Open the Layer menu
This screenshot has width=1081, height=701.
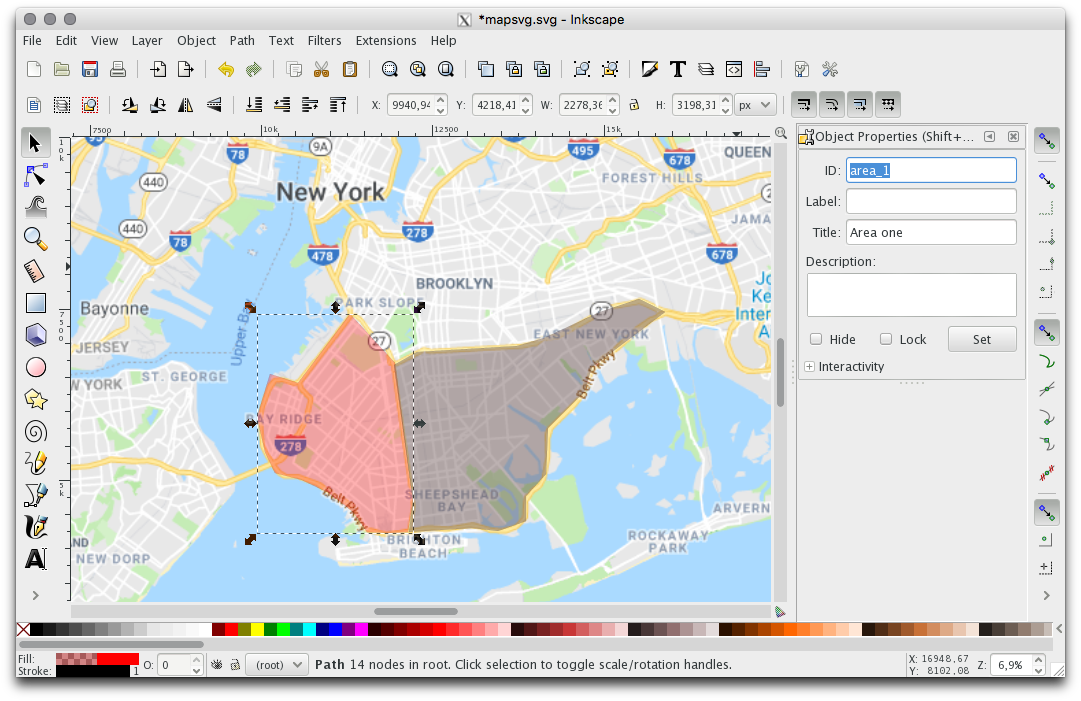147,41
